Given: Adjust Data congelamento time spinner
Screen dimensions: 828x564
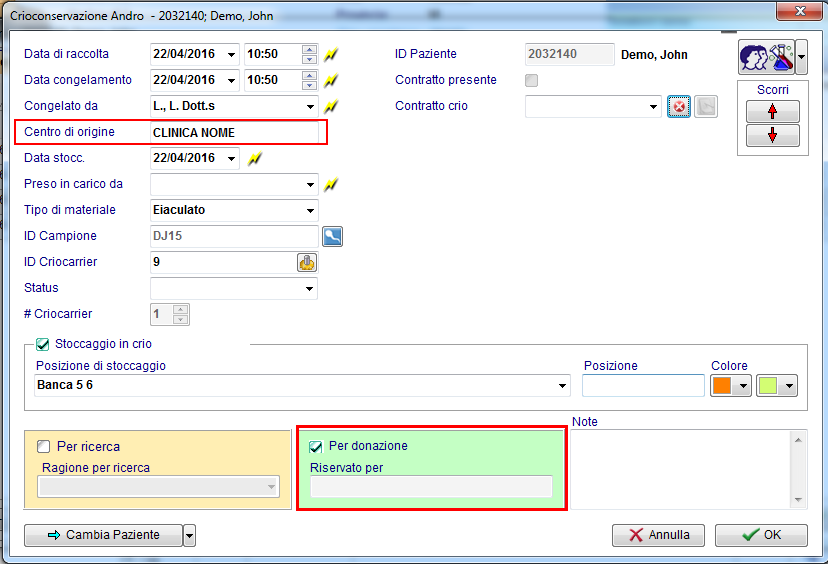Looking at the screenshot, I should tap(309, 80).
